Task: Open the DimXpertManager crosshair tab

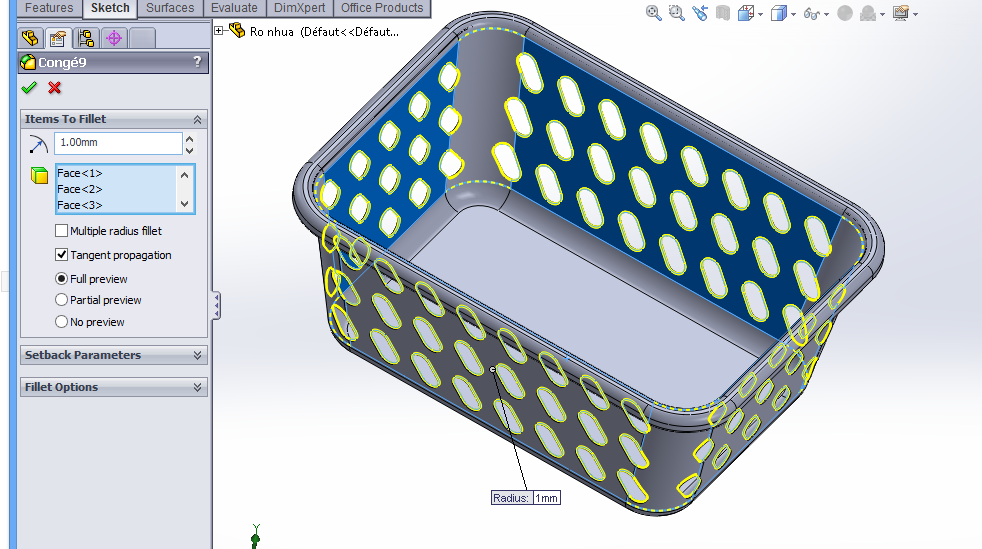Action: coord(114,39)
